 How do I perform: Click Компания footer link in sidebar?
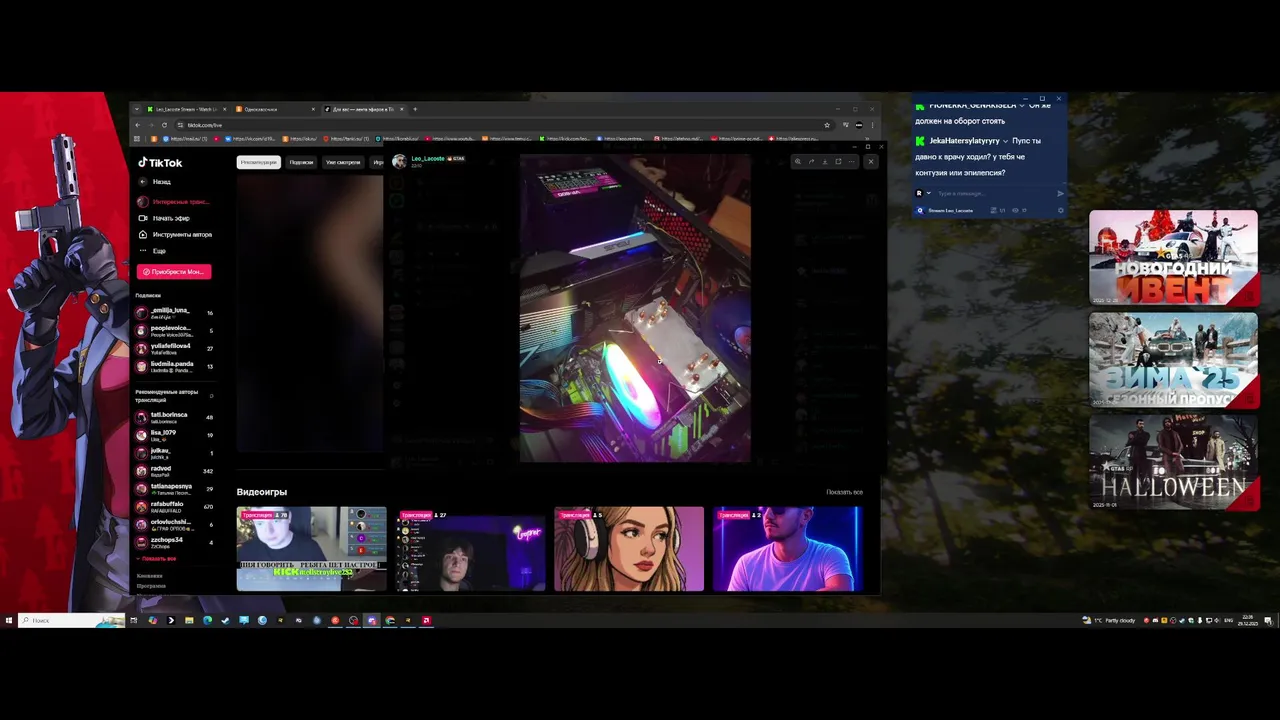(150, 576)
